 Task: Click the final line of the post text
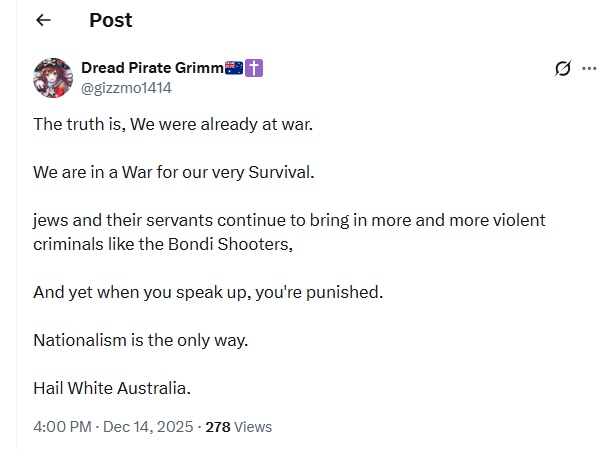coord(112,388)
